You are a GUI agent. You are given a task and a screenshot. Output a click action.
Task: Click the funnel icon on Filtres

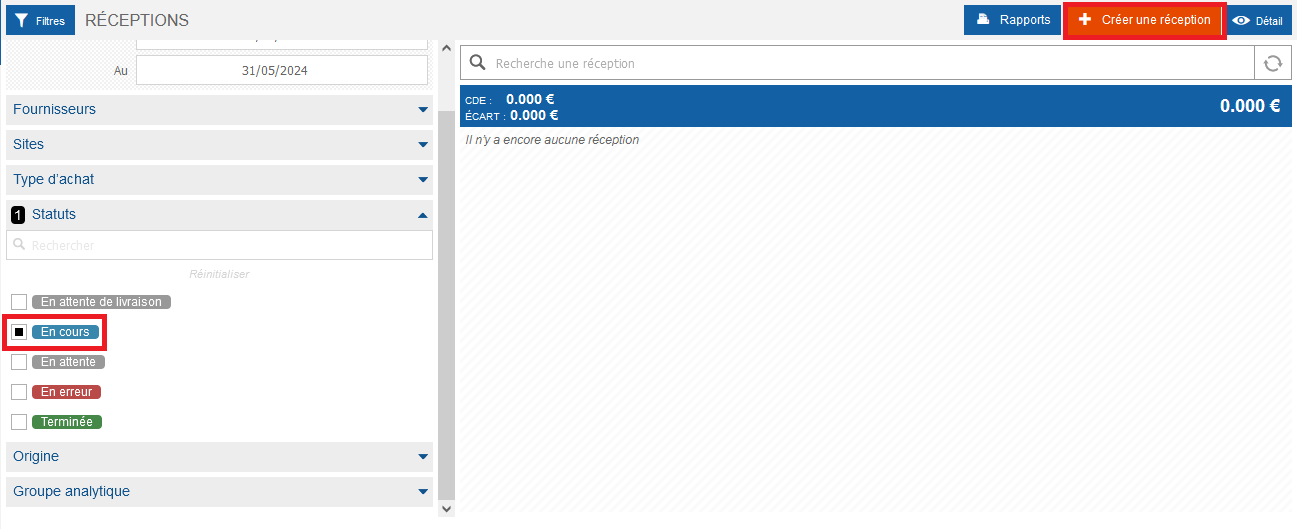click(x=21, y=20)
